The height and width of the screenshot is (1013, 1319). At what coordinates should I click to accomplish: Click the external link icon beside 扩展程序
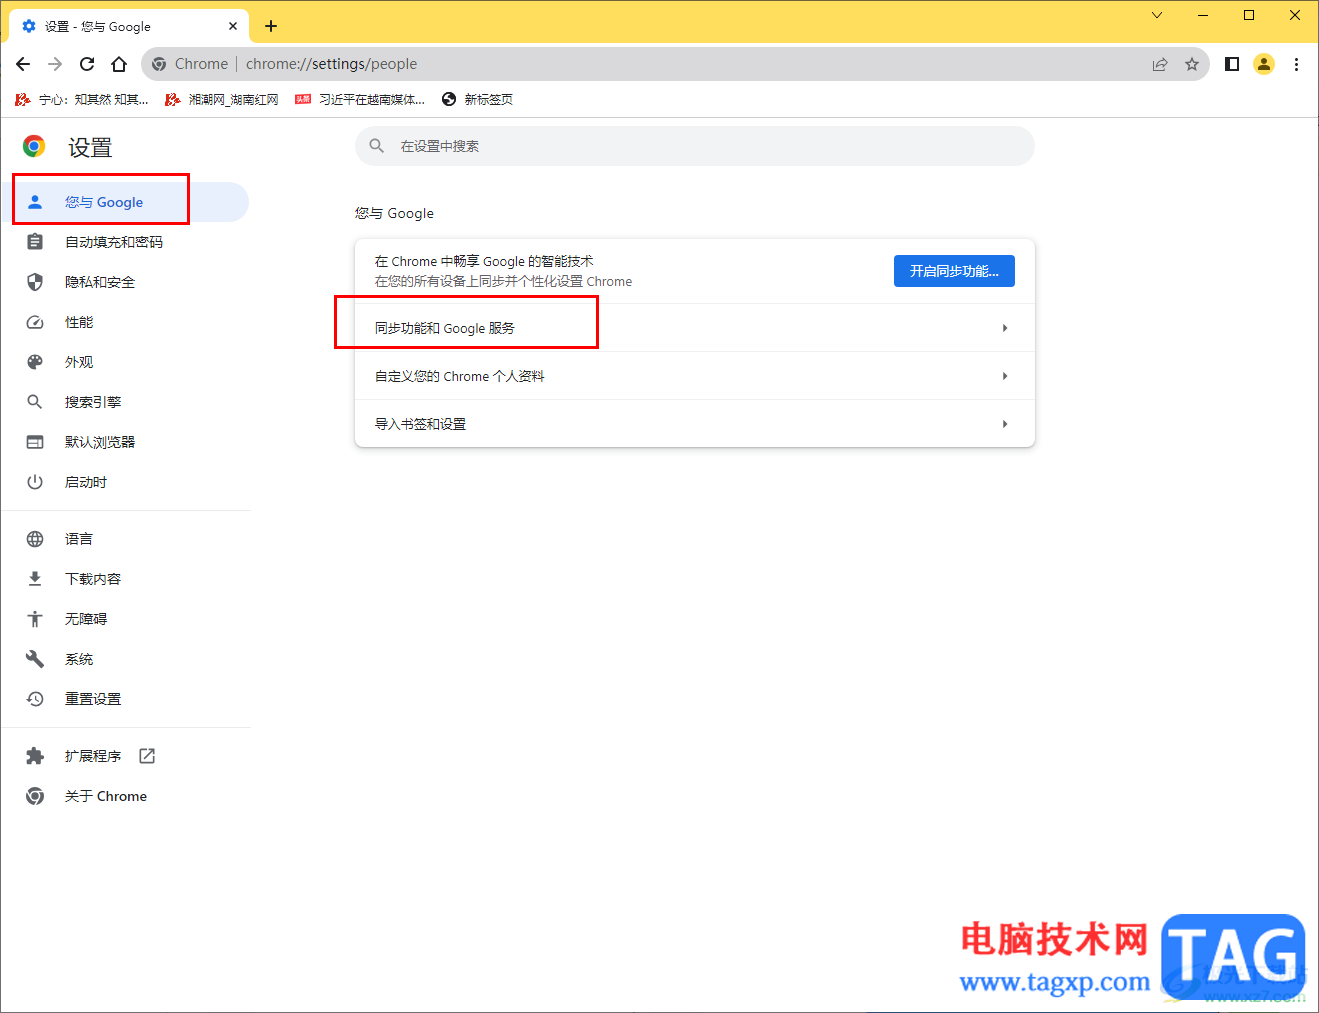[x=147, y=756]
